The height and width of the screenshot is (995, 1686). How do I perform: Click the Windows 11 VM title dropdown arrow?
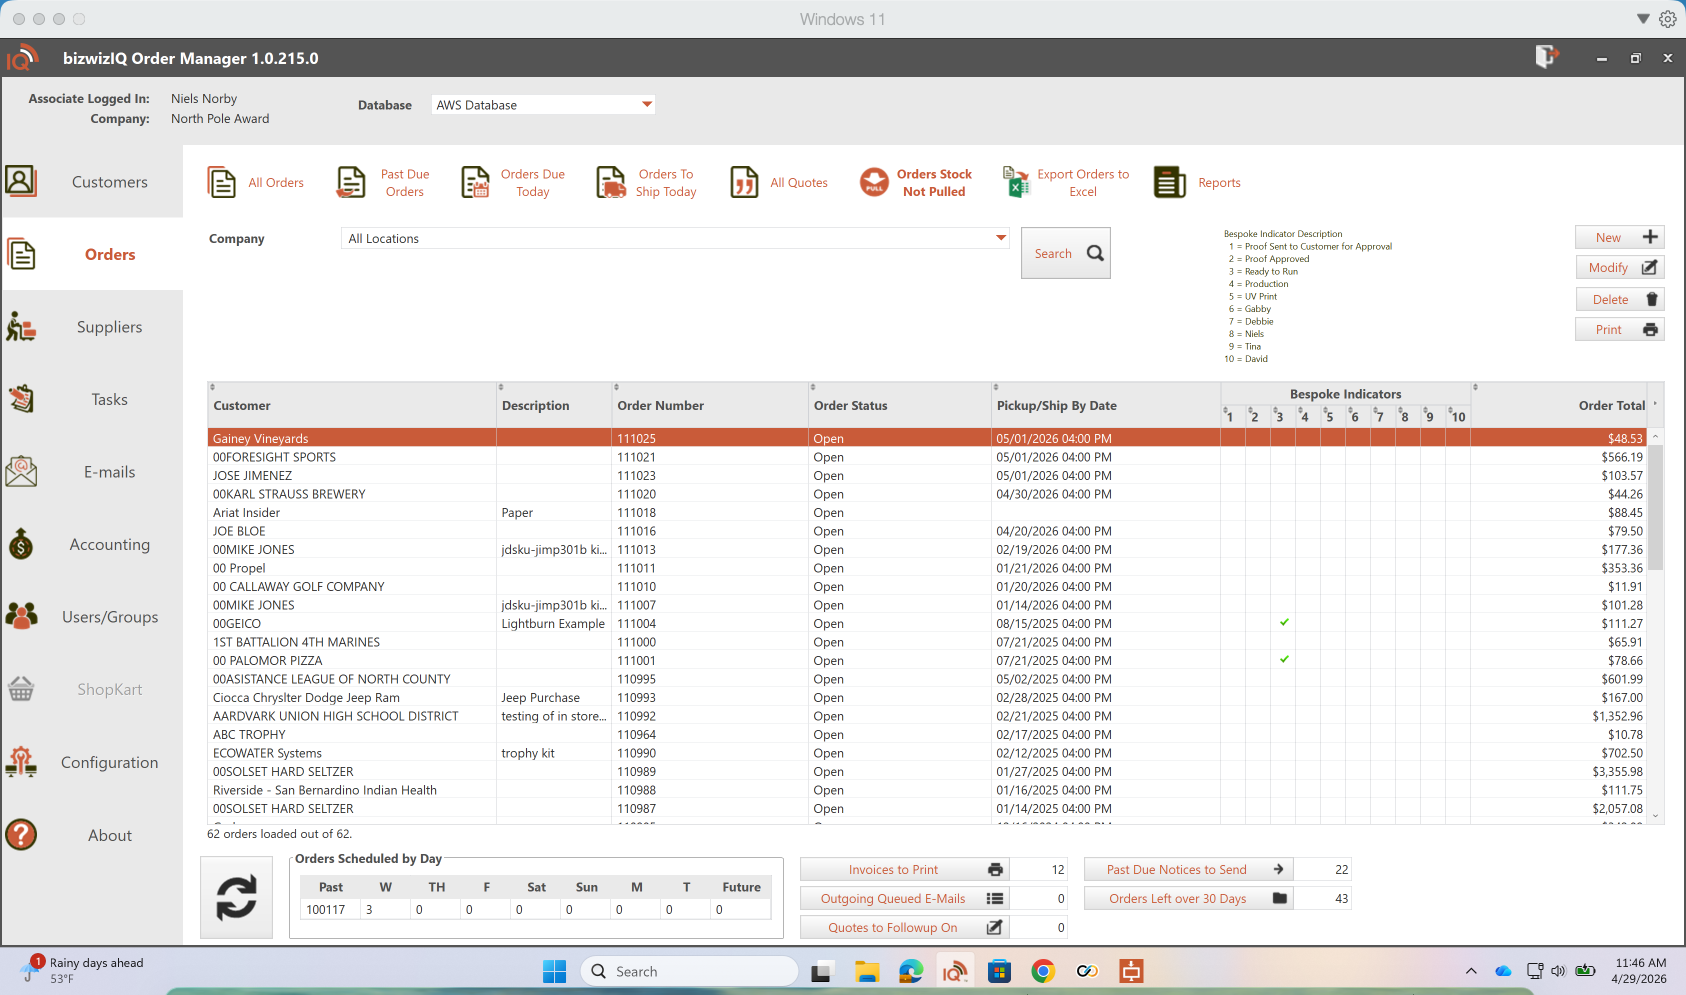tap(1643, 19)
